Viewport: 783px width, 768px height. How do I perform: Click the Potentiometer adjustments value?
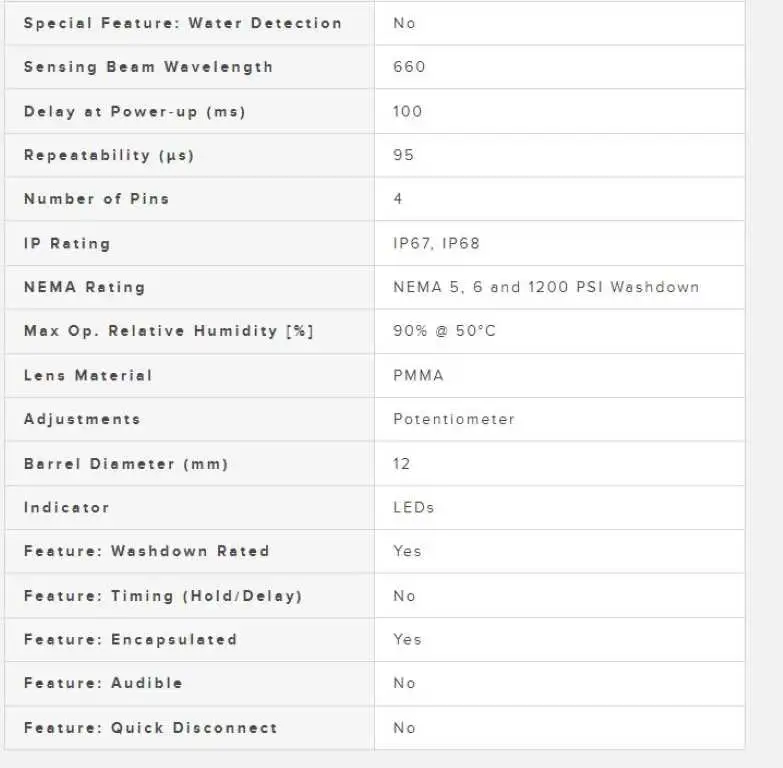point(454,419)
